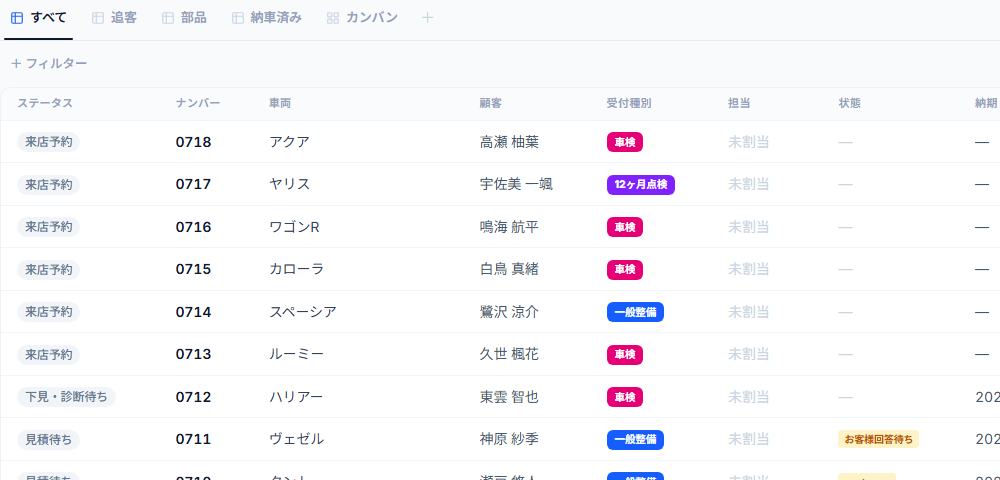Click the table icon beside 納車済み

pos(238,18)
